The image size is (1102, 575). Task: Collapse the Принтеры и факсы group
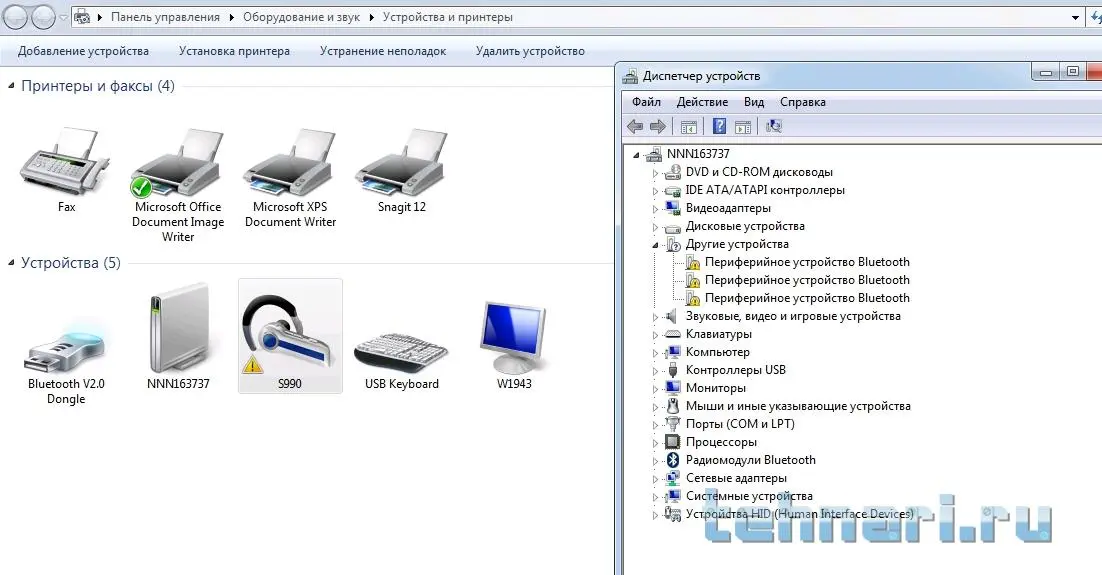point(11,86)
